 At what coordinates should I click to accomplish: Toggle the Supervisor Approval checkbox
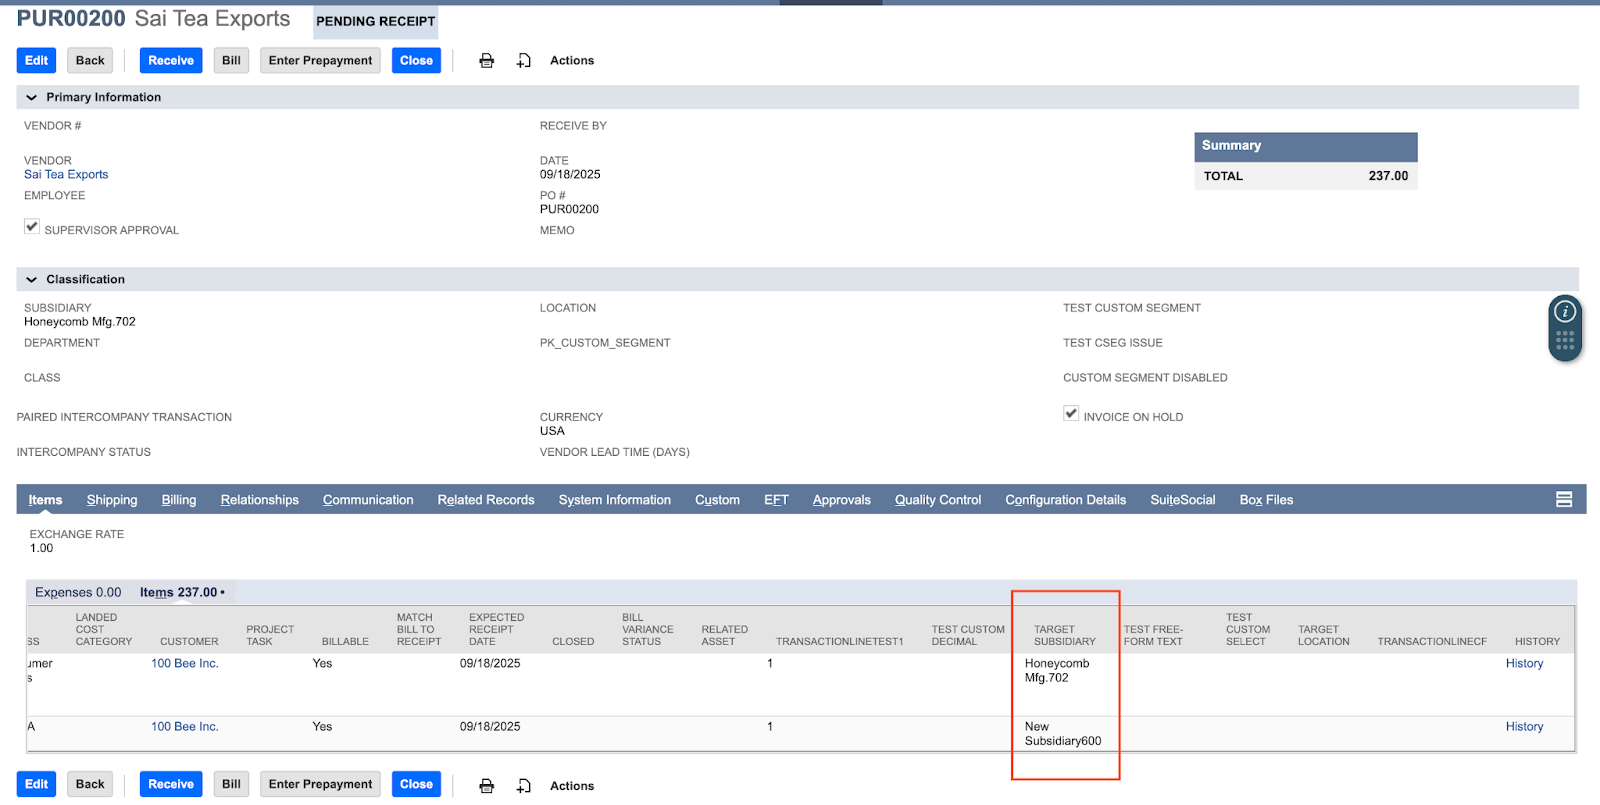pyautogui.click(x=32, y=227)
